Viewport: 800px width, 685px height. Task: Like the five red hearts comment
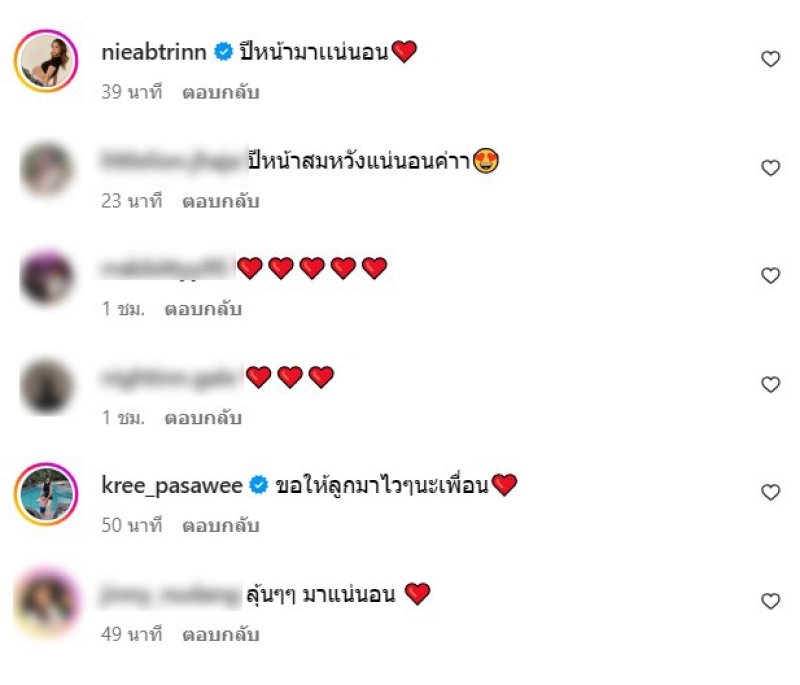[x=770, y=275]
